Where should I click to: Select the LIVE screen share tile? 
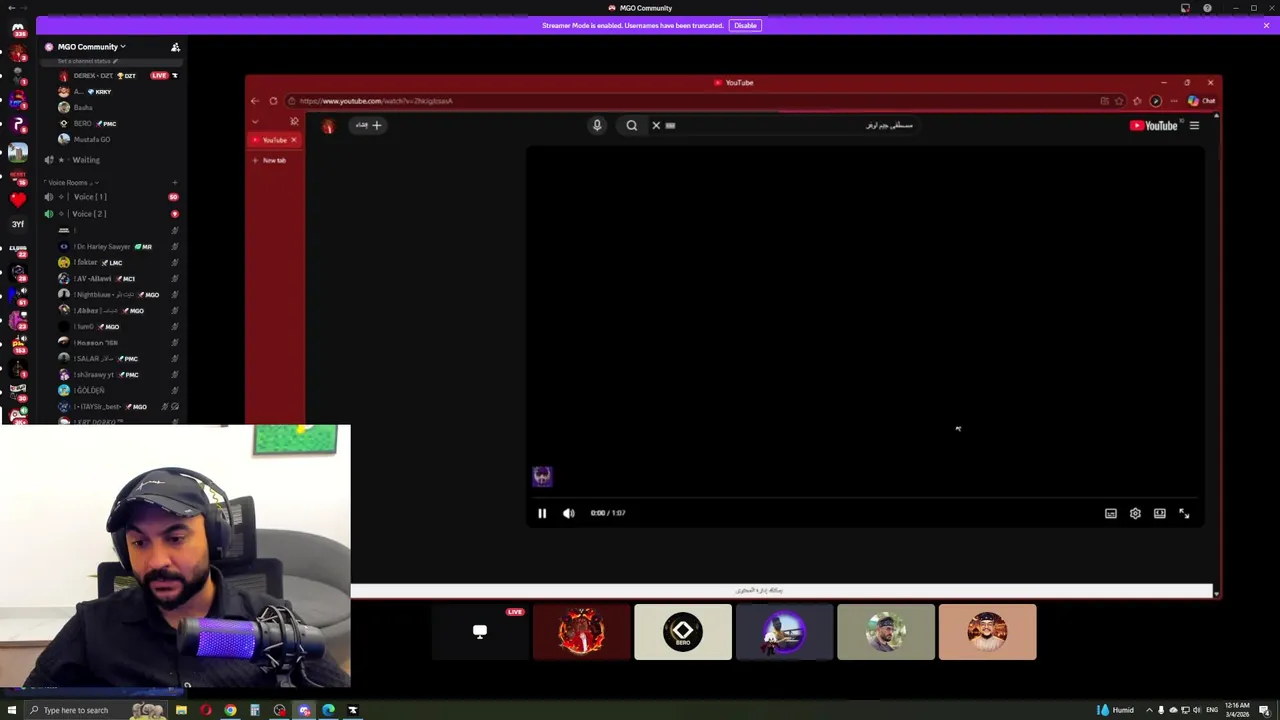480,632
